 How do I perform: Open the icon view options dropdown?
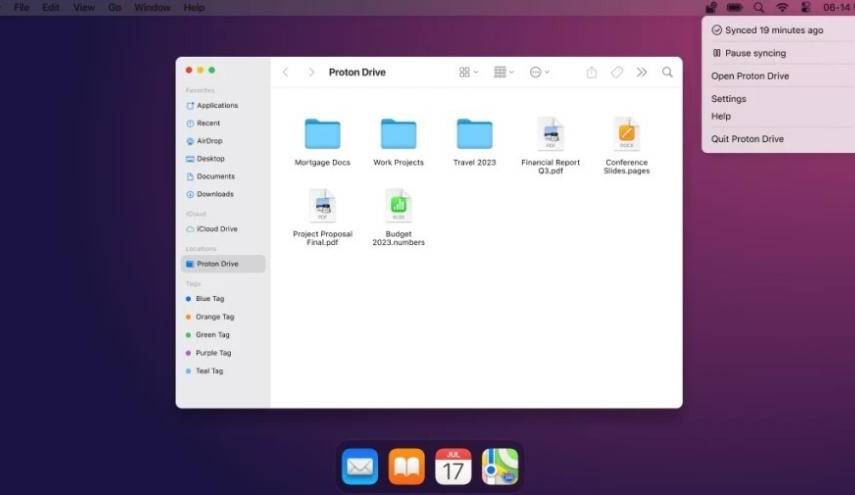(468, 72)
